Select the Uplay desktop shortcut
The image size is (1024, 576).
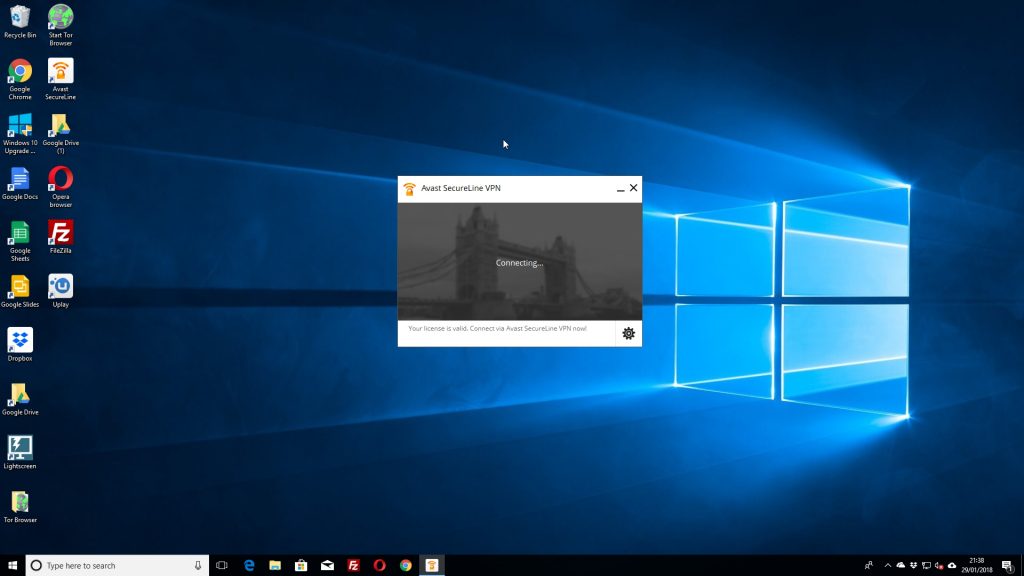[61, 291]
